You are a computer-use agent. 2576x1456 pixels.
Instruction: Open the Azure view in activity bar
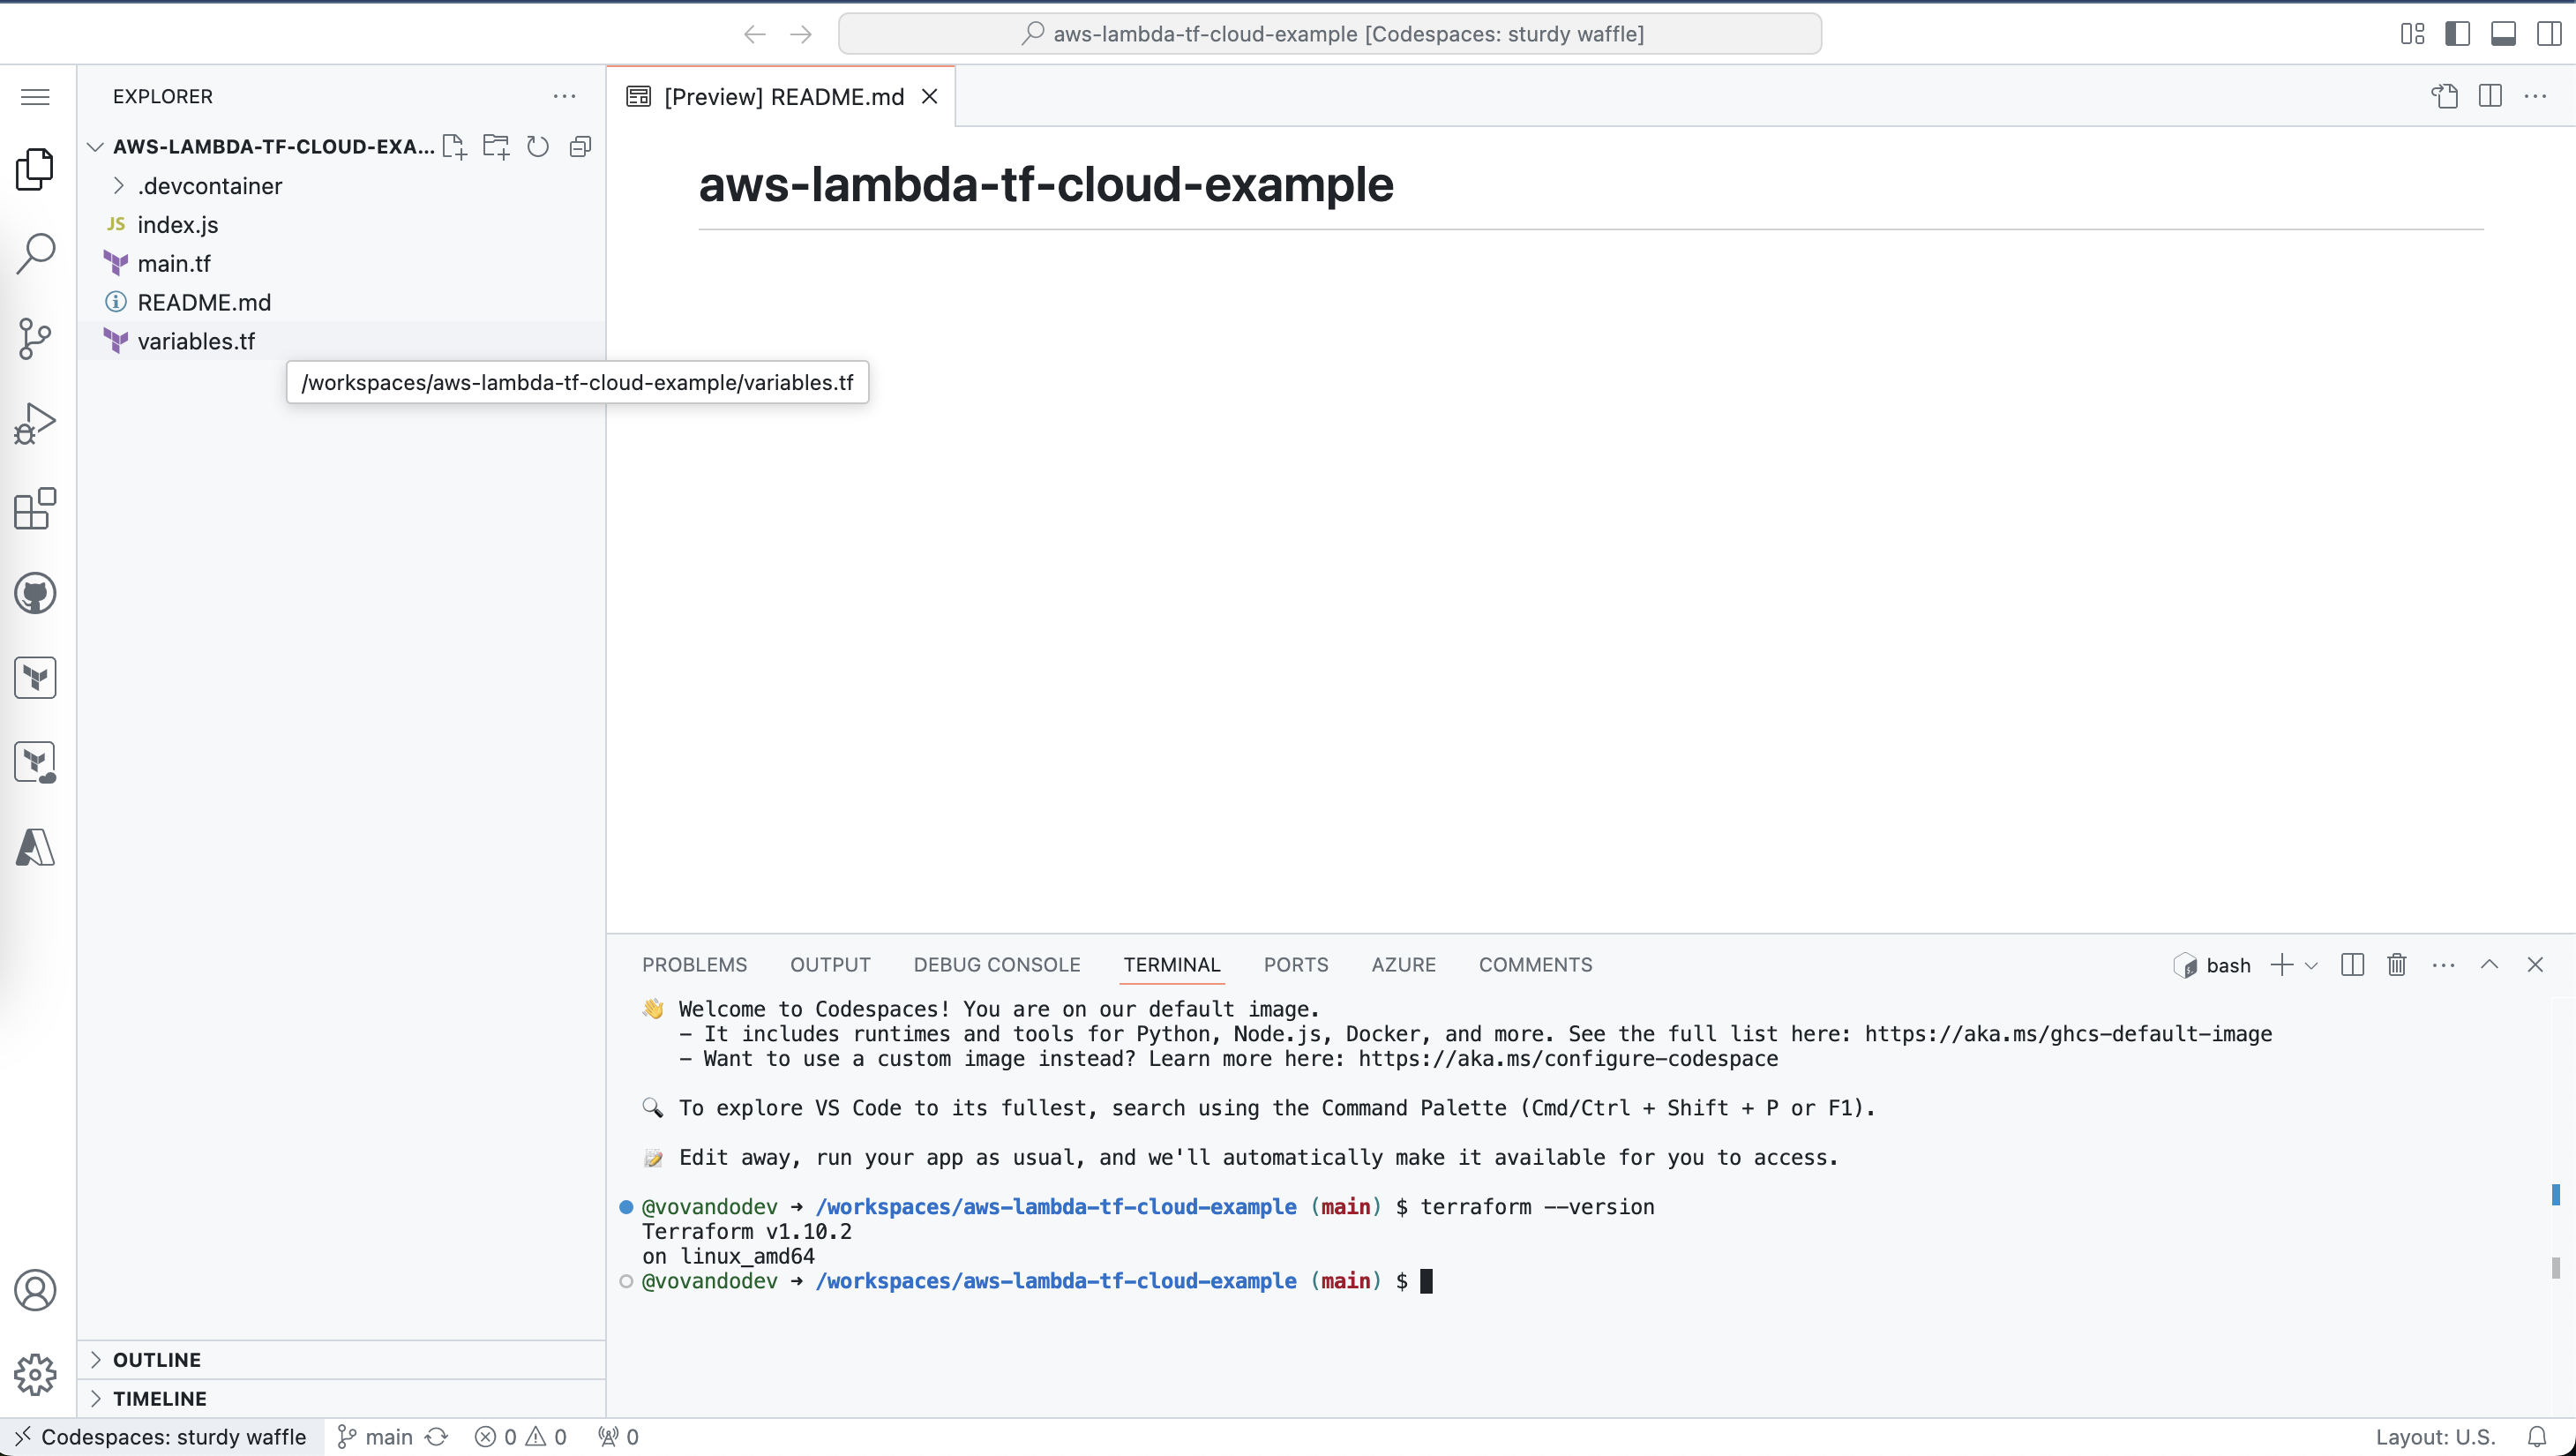coord(35,848)
